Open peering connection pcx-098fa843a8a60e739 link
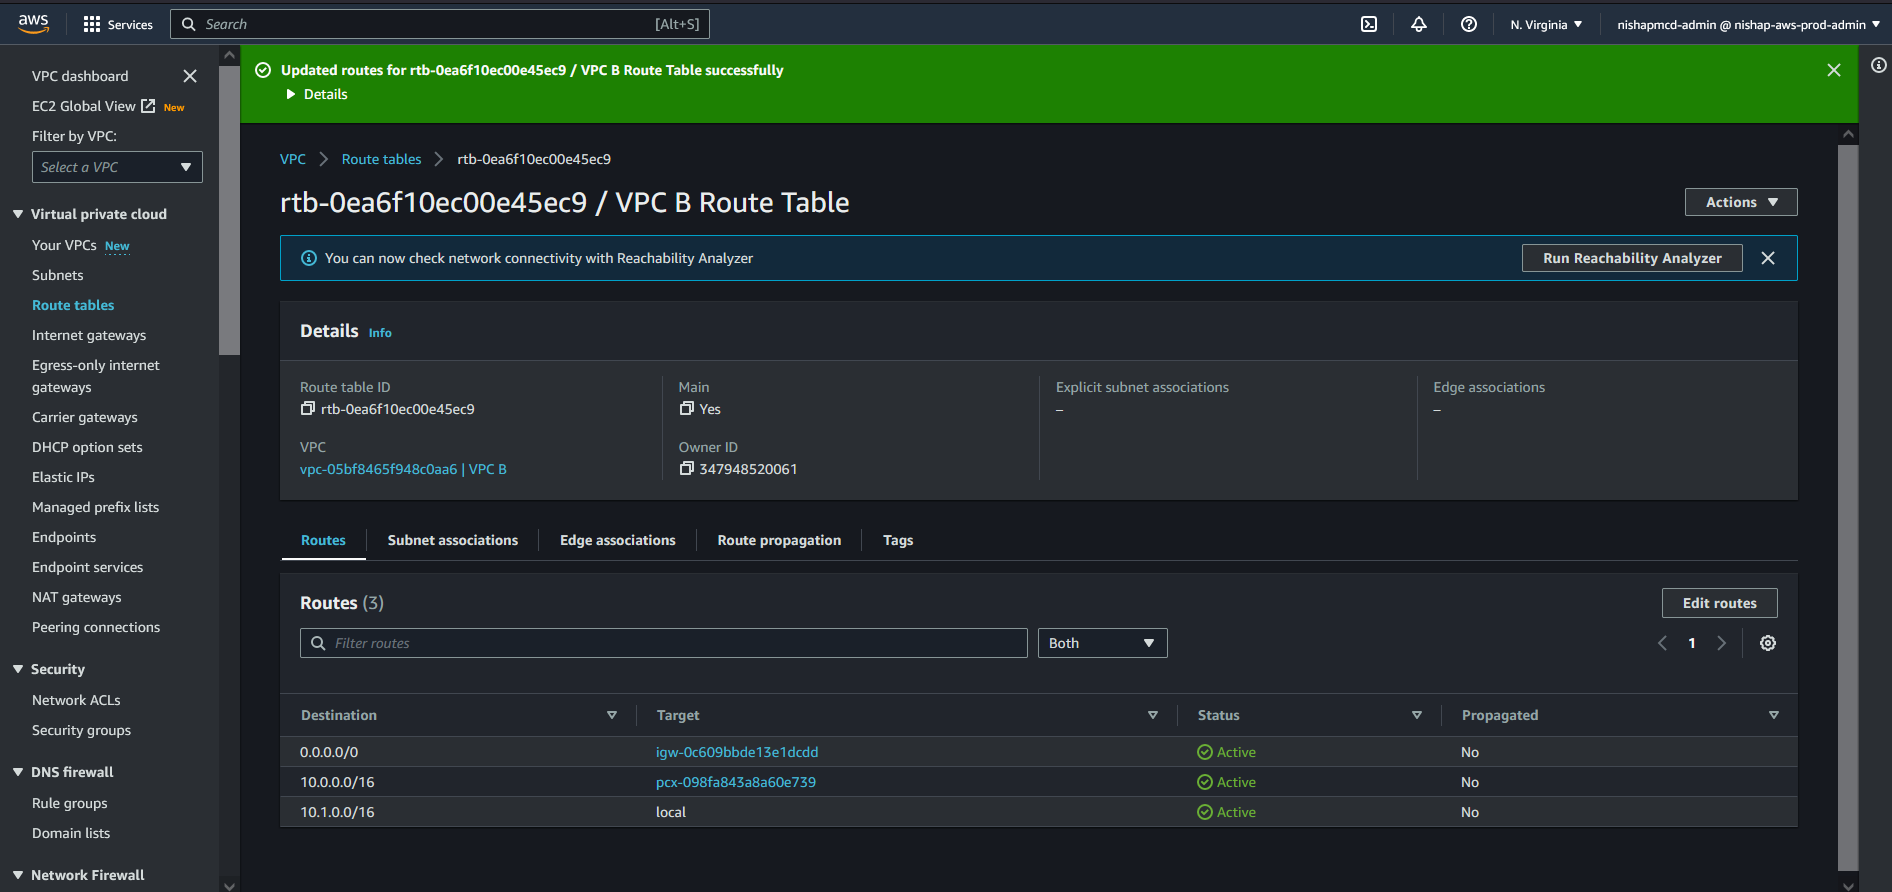This screenshot has width=1892, height=892. [x=735, y=782]
